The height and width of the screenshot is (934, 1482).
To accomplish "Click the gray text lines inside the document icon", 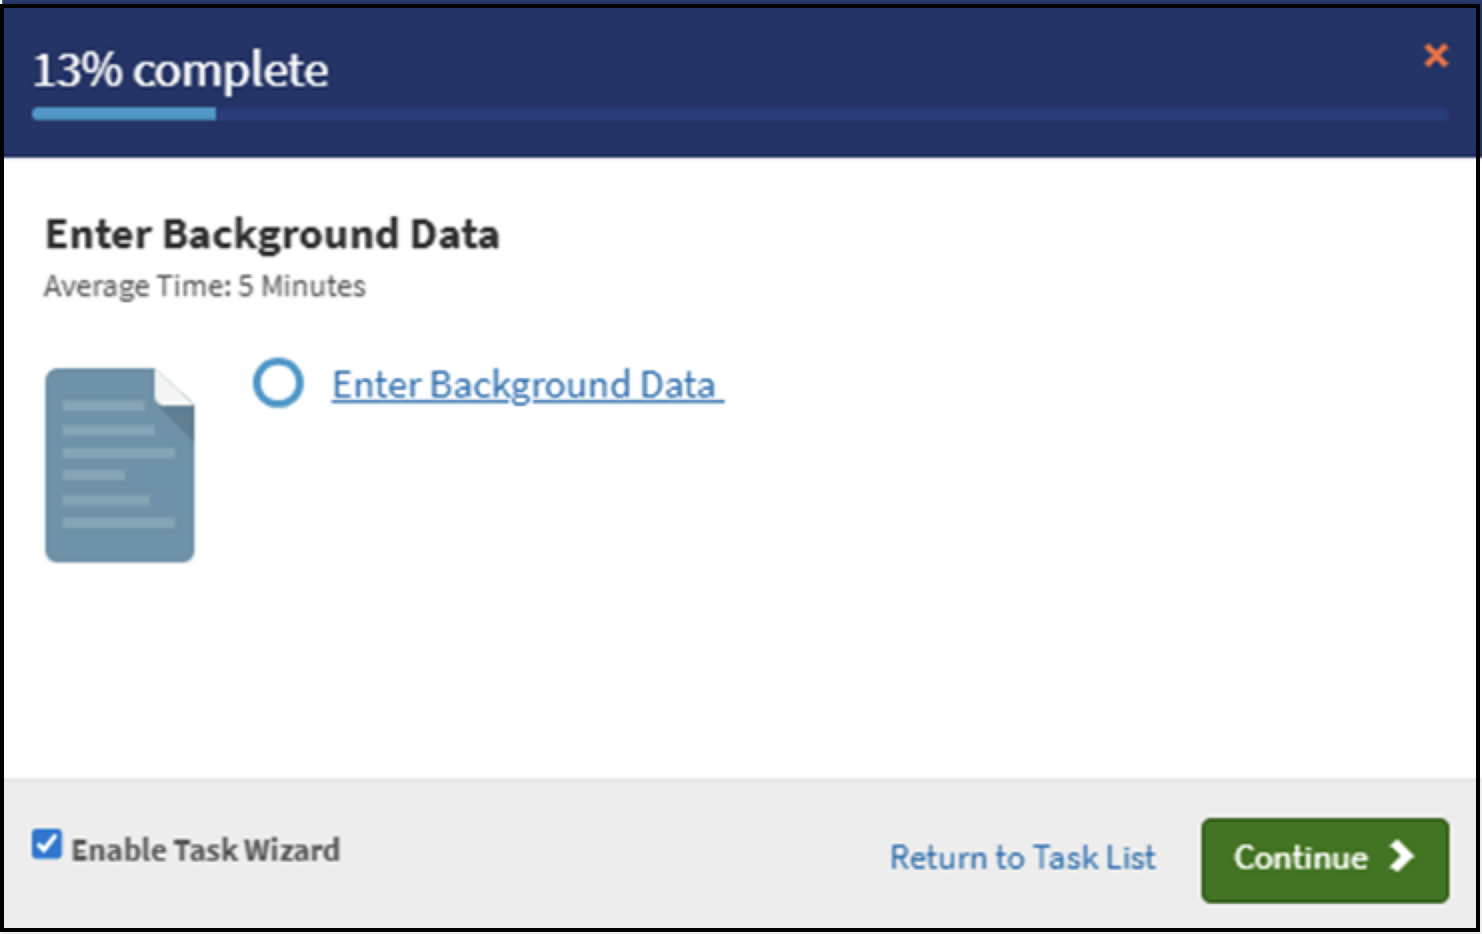I will point(118,465).
